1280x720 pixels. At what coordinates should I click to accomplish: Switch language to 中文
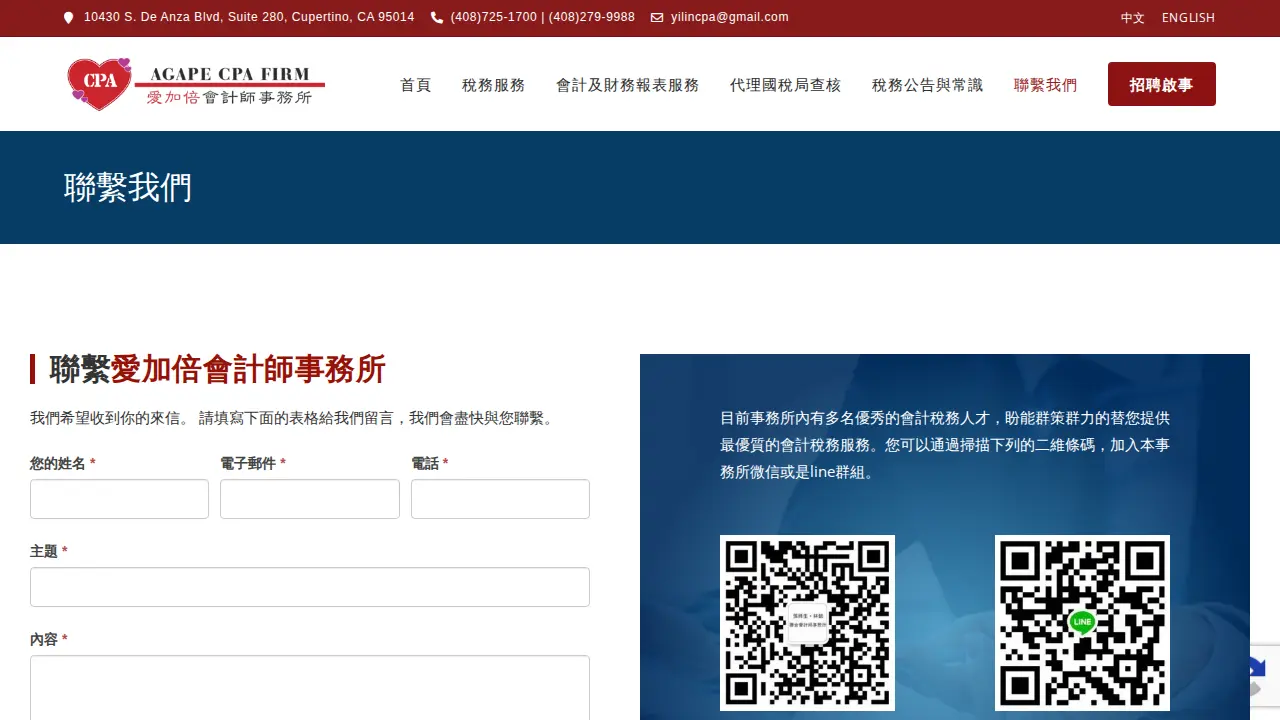(1132, 18)
